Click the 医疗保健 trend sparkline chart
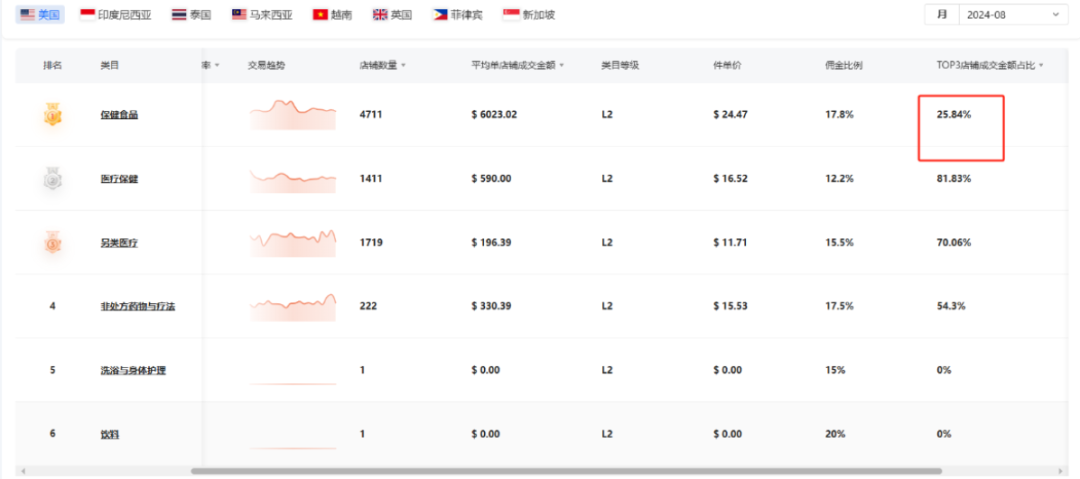1080x479 pixels. click(293, 180)
